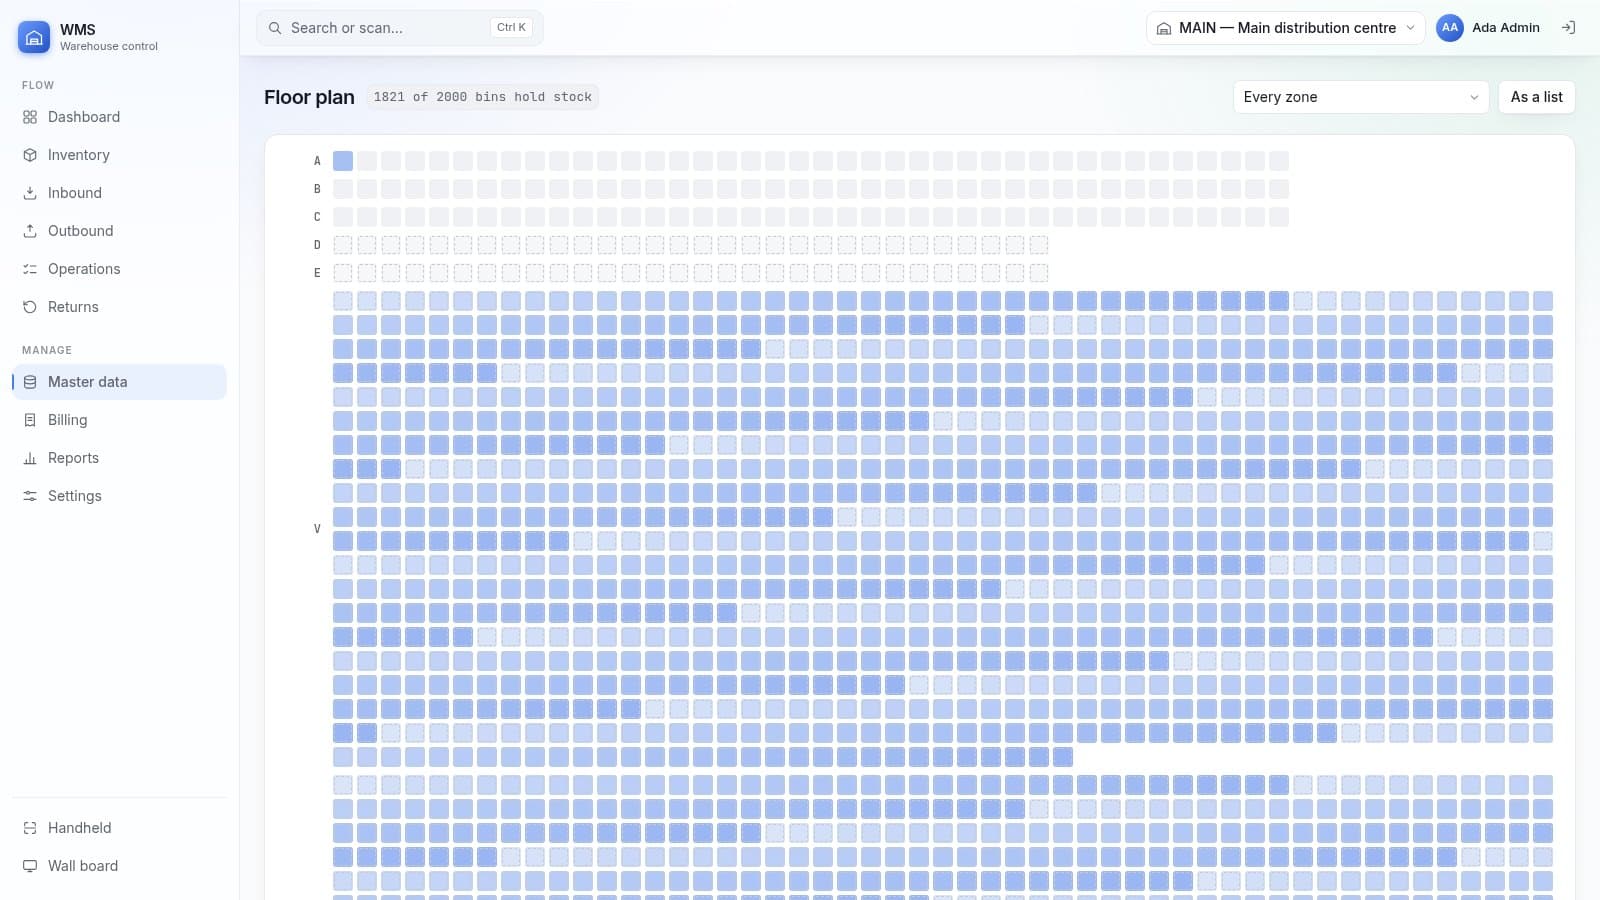Select the highlighted first bin in row A

pyautogui.click(x=343, y=161)
